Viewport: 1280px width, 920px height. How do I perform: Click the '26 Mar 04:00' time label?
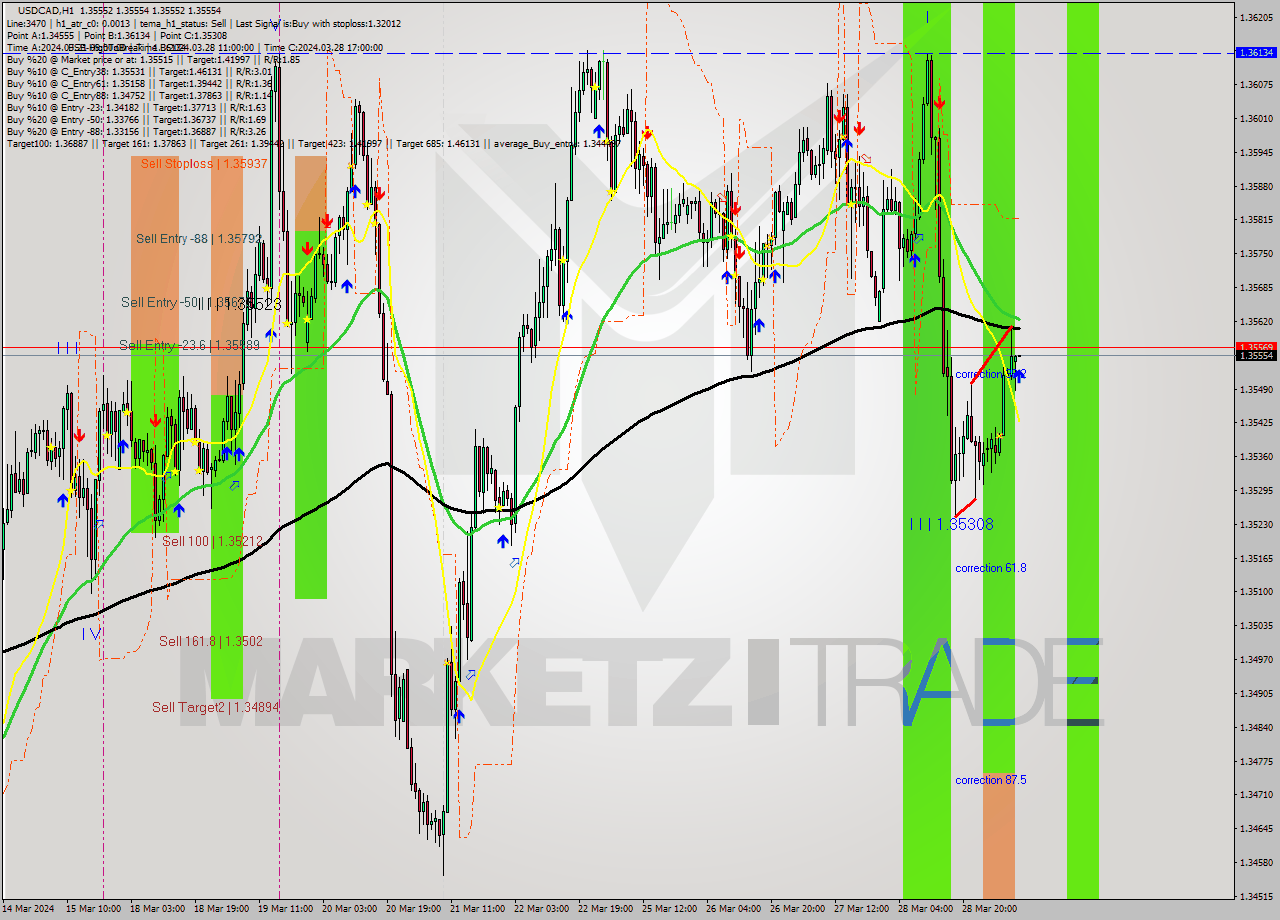[x=734, y=909]
